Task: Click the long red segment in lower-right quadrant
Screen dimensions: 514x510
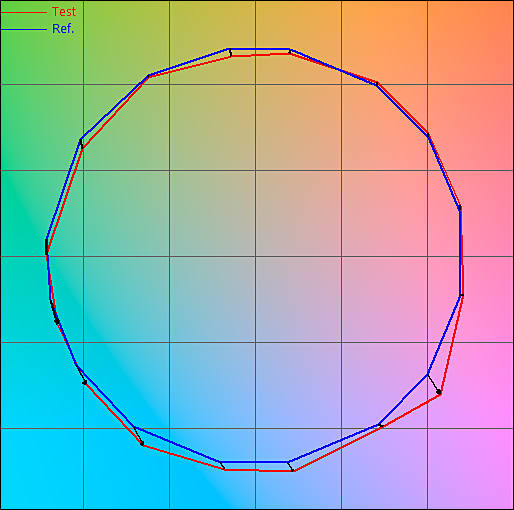Action: [x=367, y=432]
